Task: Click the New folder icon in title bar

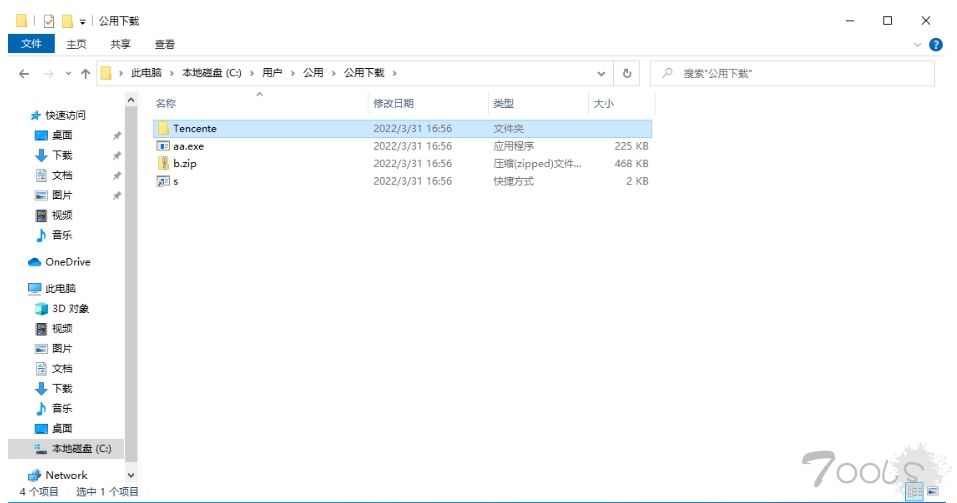Action: [x=67, y=21]
